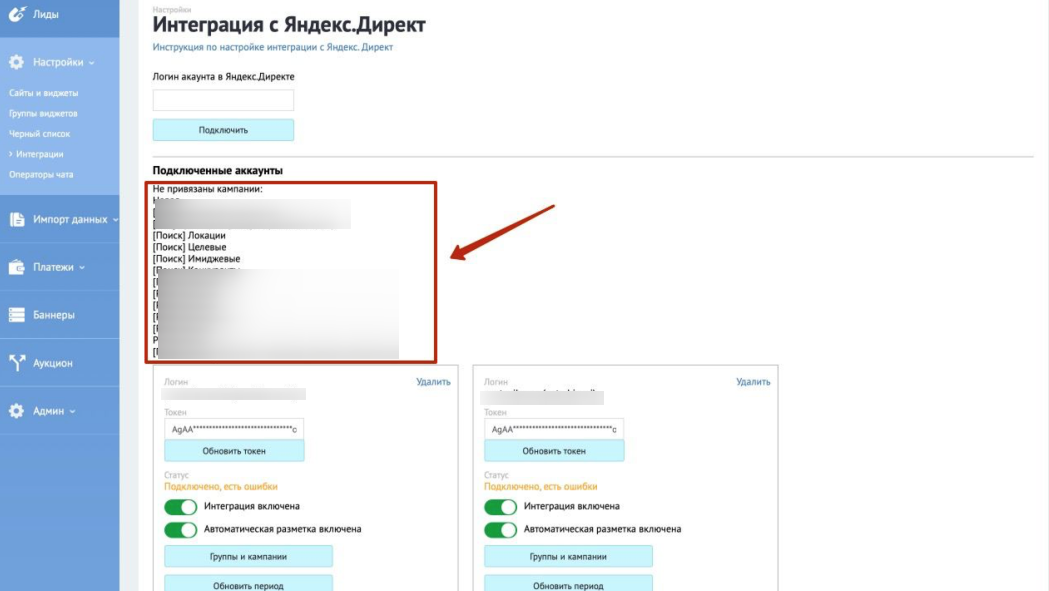Viewport: 1049px width, 591px height.
Task: Open Группы и кампании for first account
Action: coord(248,556)
